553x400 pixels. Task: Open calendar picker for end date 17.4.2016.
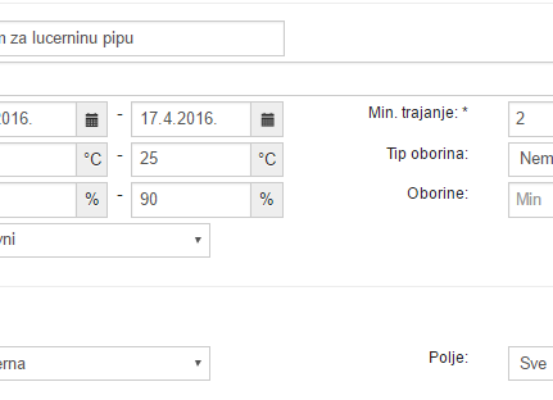pyautogui.click(x=267, y=119)
